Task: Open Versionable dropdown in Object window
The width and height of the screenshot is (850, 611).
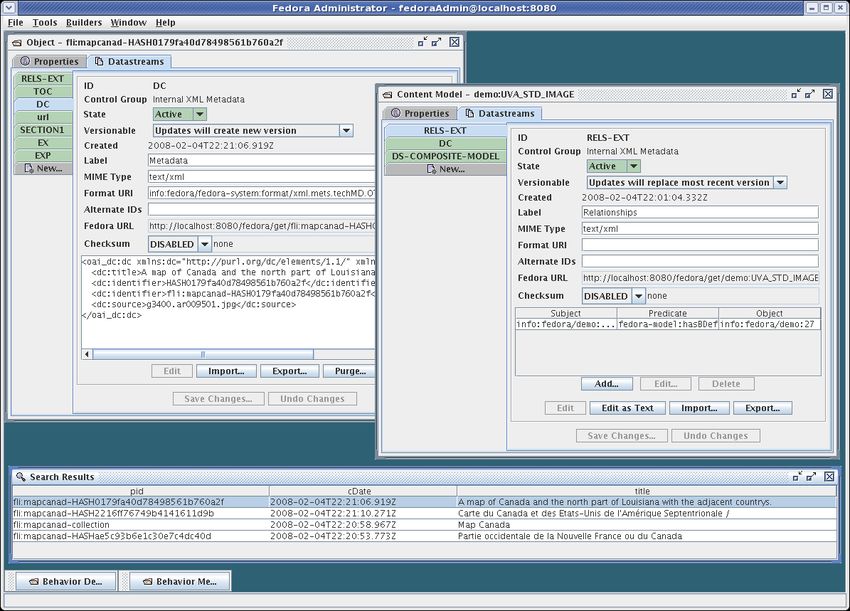Action: [x=346, y=131]
